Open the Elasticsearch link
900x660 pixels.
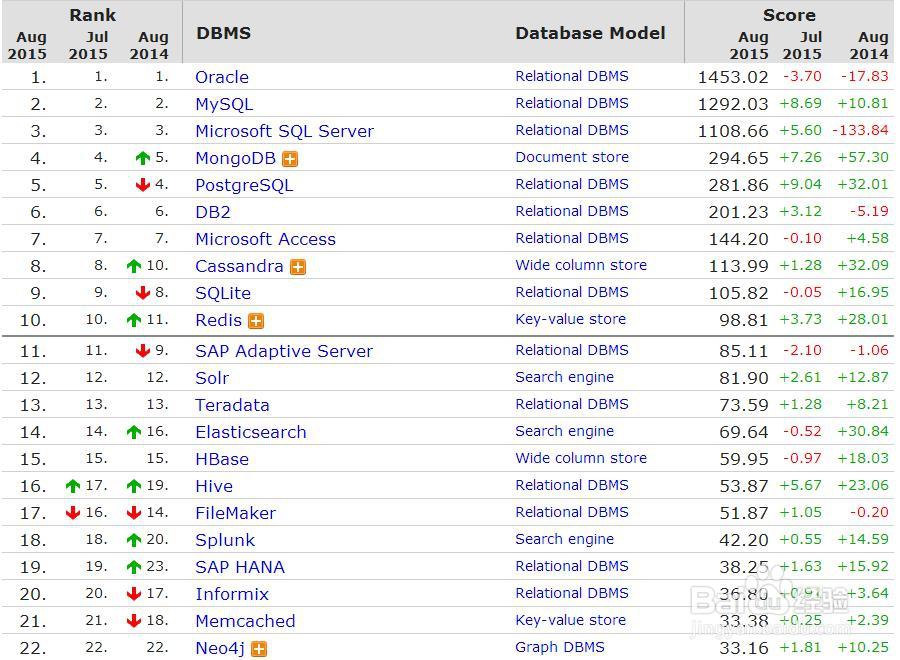[x=251, y=432]
